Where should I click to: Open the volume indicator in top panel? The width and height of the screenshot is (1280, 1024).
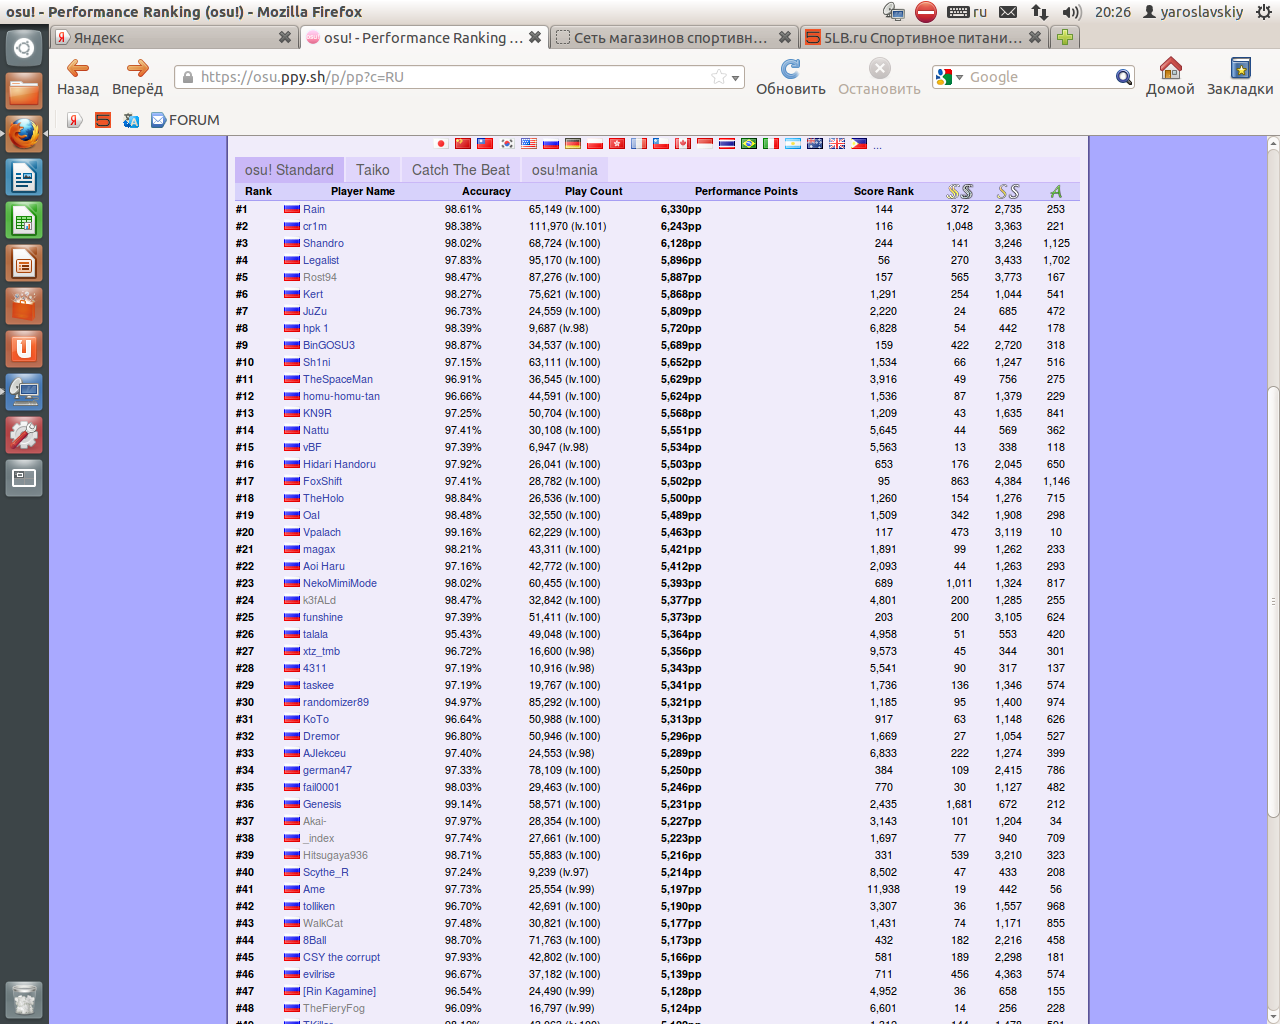point(1072,12)
